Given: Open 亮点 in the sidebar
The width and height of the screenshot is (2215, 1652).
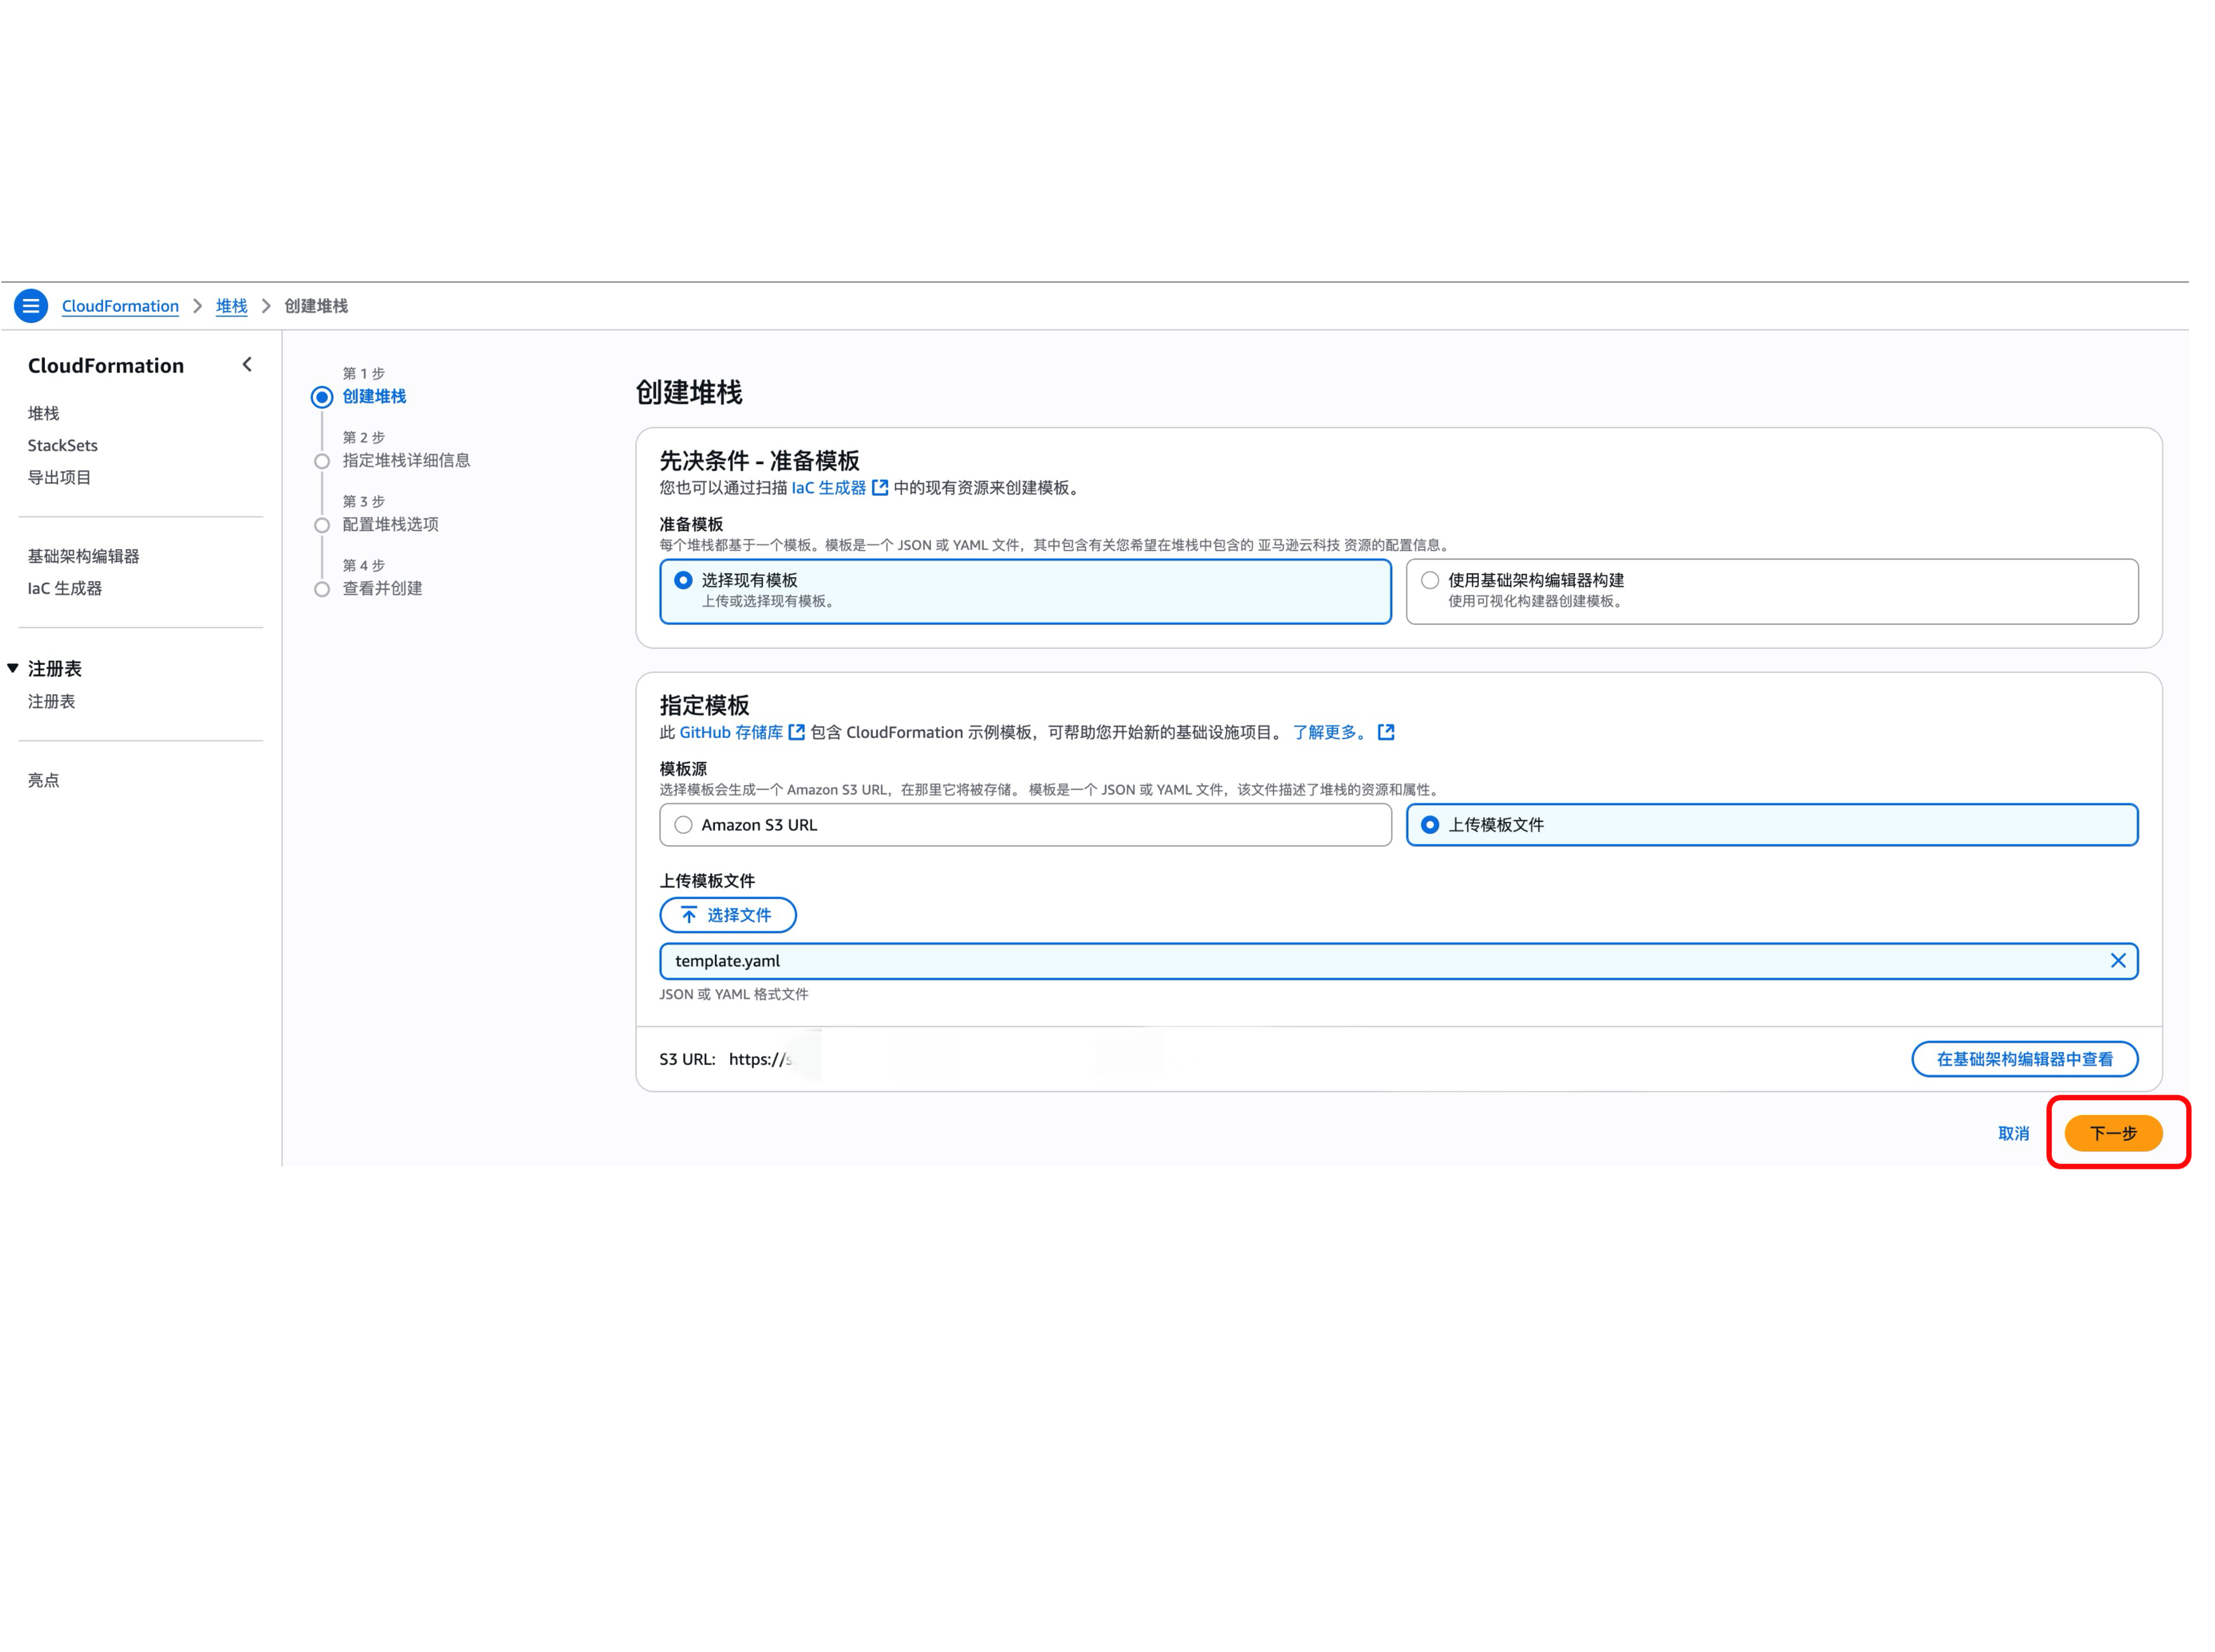Looking at the screenshot, I should 43,781.
